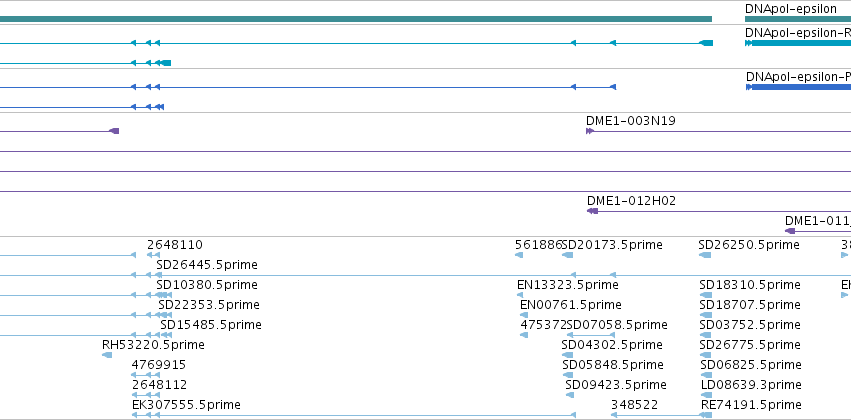
Task: Open SD03752.5prime EST label
Action: point(750,324)
